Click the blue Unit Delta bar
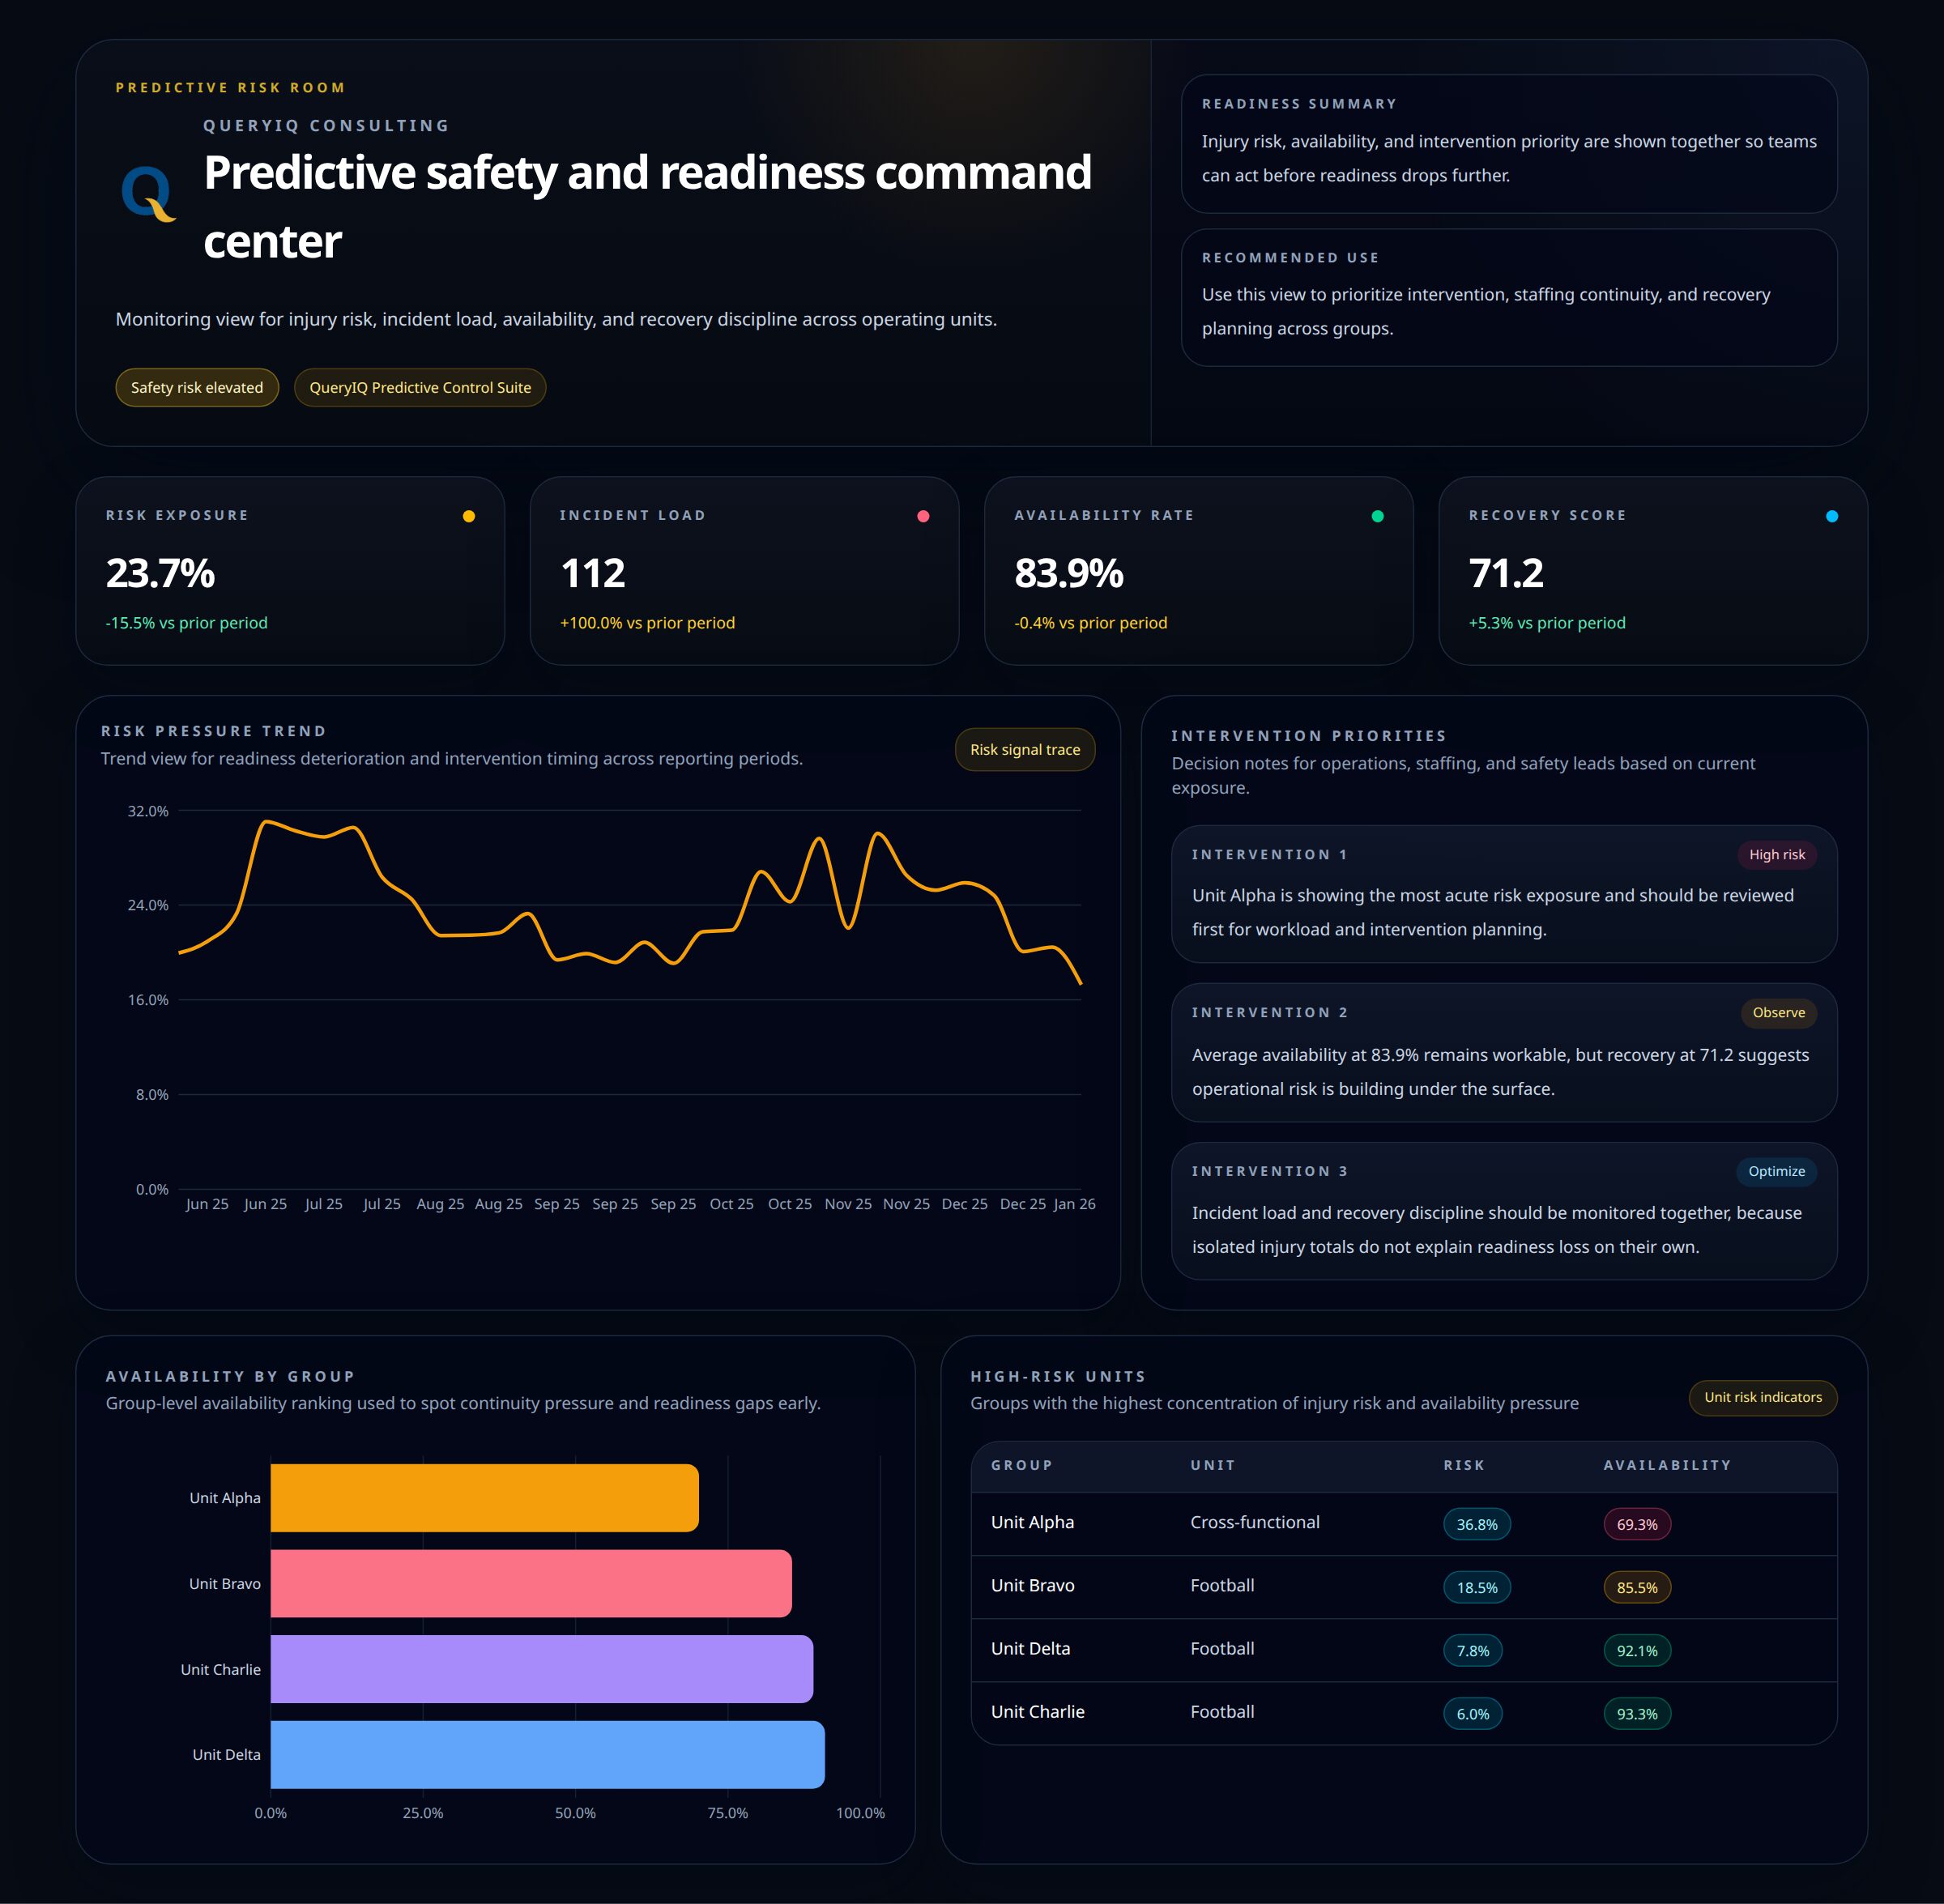Screen dimensions: 1944x1904 [x=547, y=1755]
